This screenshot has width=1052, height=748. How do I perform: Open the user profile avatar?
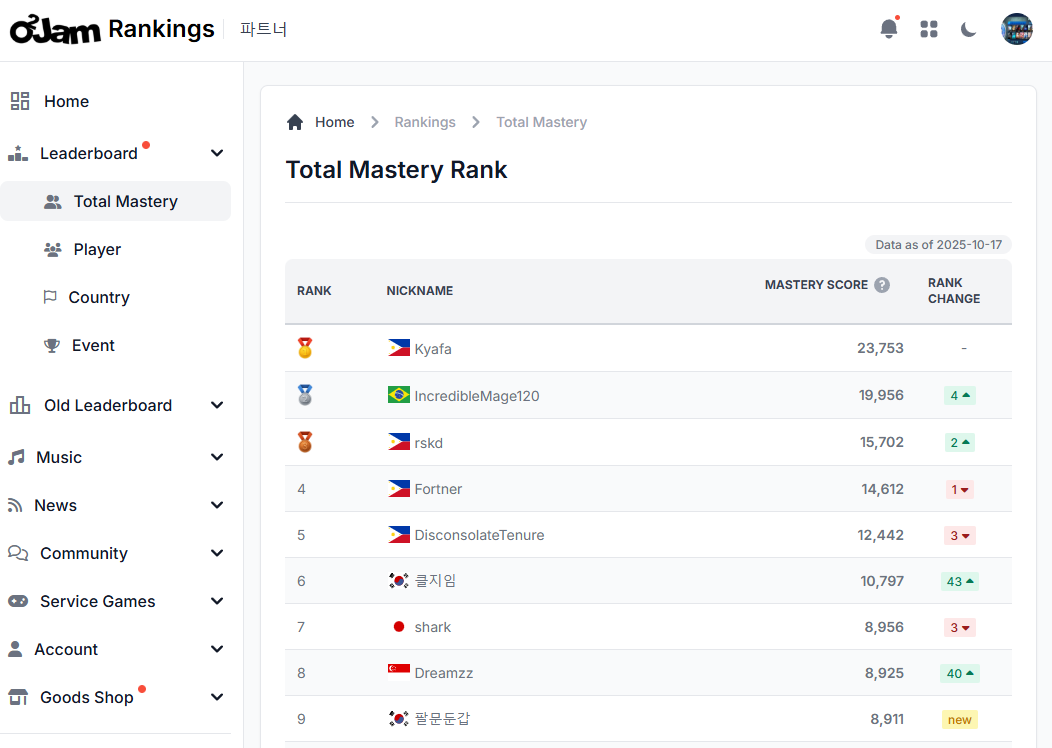[x=1016, y=29]
